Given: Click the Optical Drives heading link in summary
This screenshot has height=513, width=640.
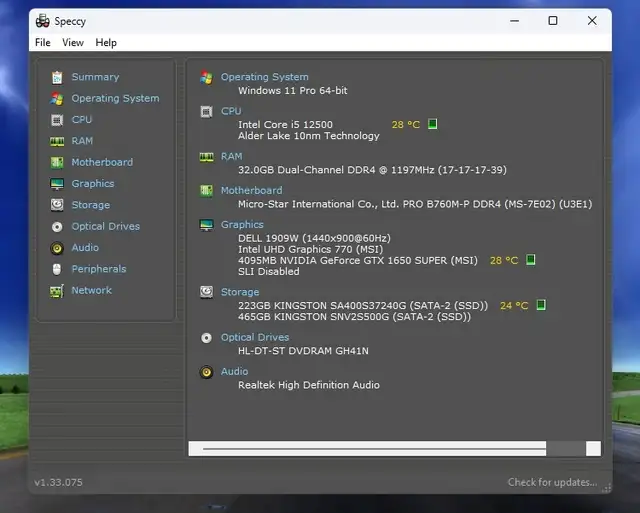Looking at the screenshot, I should click(x=255, y=338).
